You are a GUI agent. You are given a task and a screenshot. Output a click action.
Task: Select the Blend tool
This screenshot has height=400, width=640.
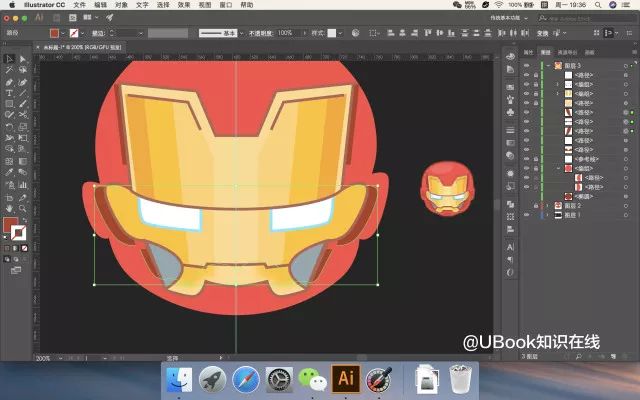point(23,172)
